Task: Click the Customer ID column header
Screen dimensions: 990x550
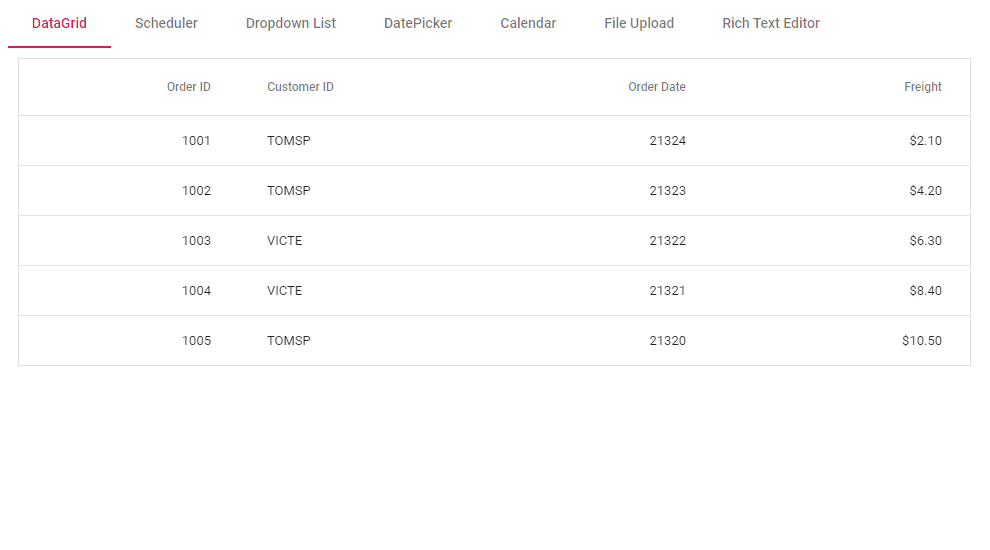Action: click(300, 87)
